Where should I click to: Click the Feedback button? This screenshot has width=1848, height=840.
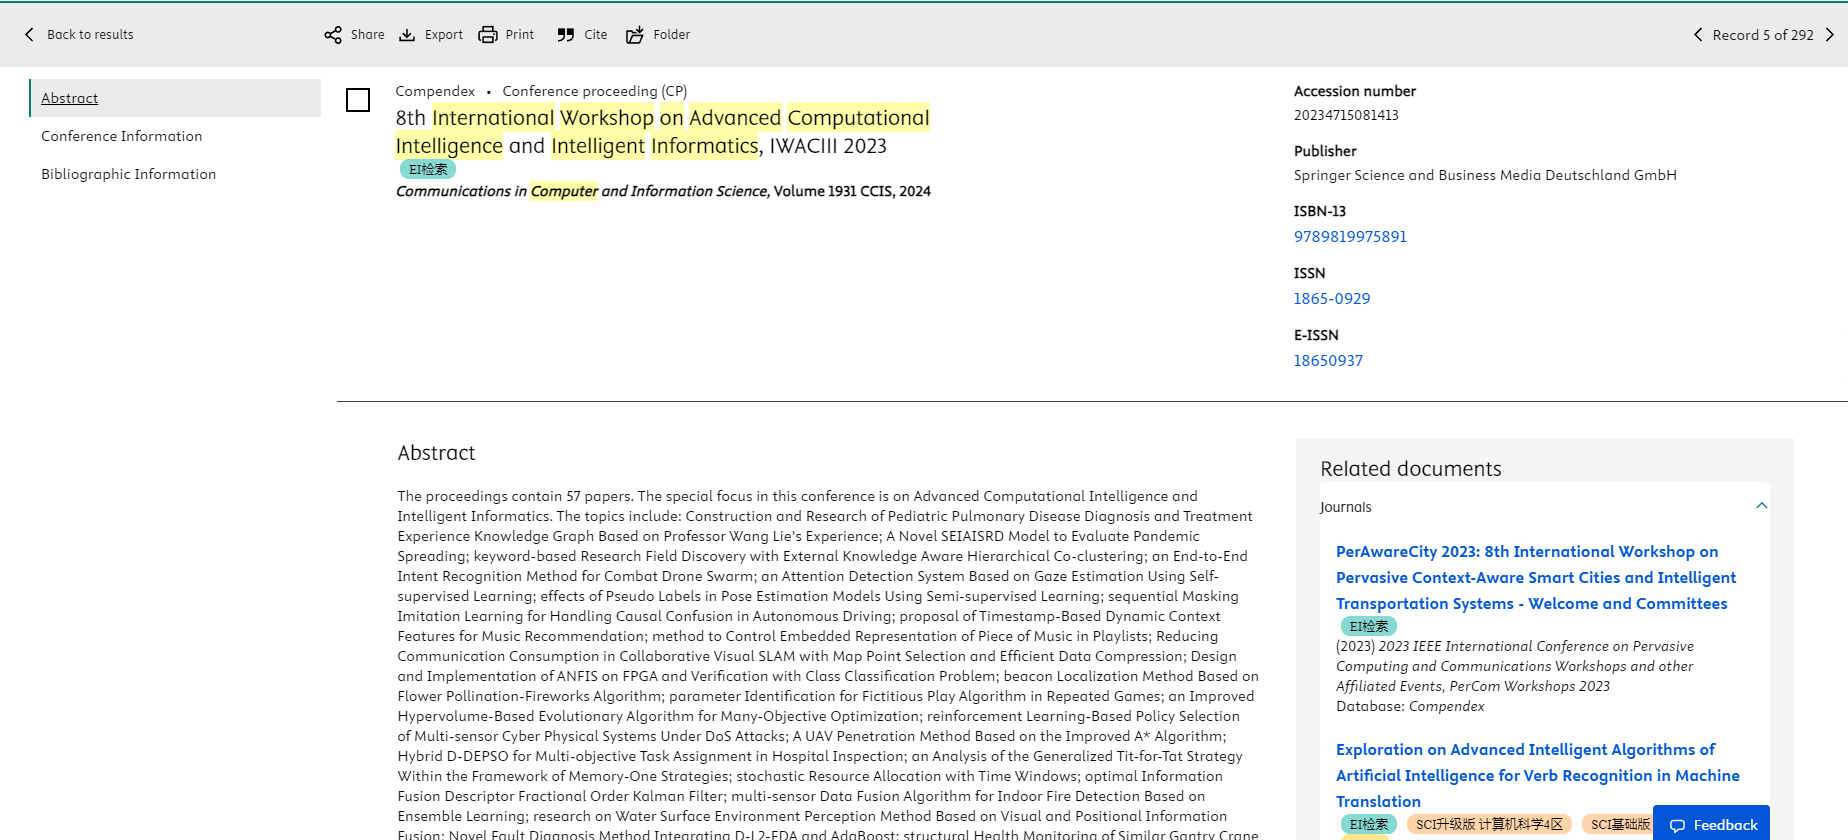point(1712,824)
